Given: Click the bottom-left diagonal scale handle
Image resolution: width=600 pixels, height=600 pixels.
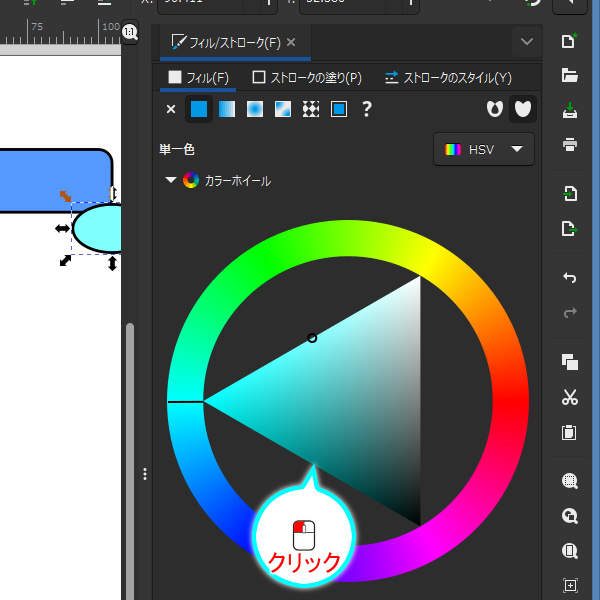Looking at the screenshot, I should tap(65, 261).
